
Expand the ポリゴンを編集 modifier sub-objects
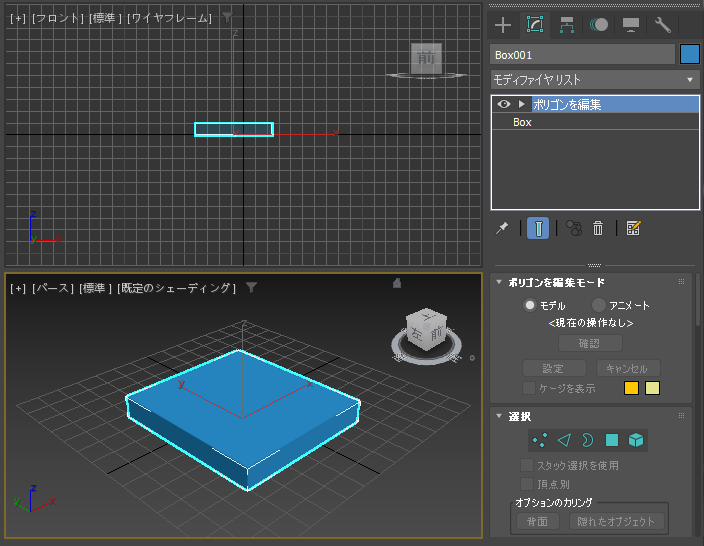tap(521, 104)
